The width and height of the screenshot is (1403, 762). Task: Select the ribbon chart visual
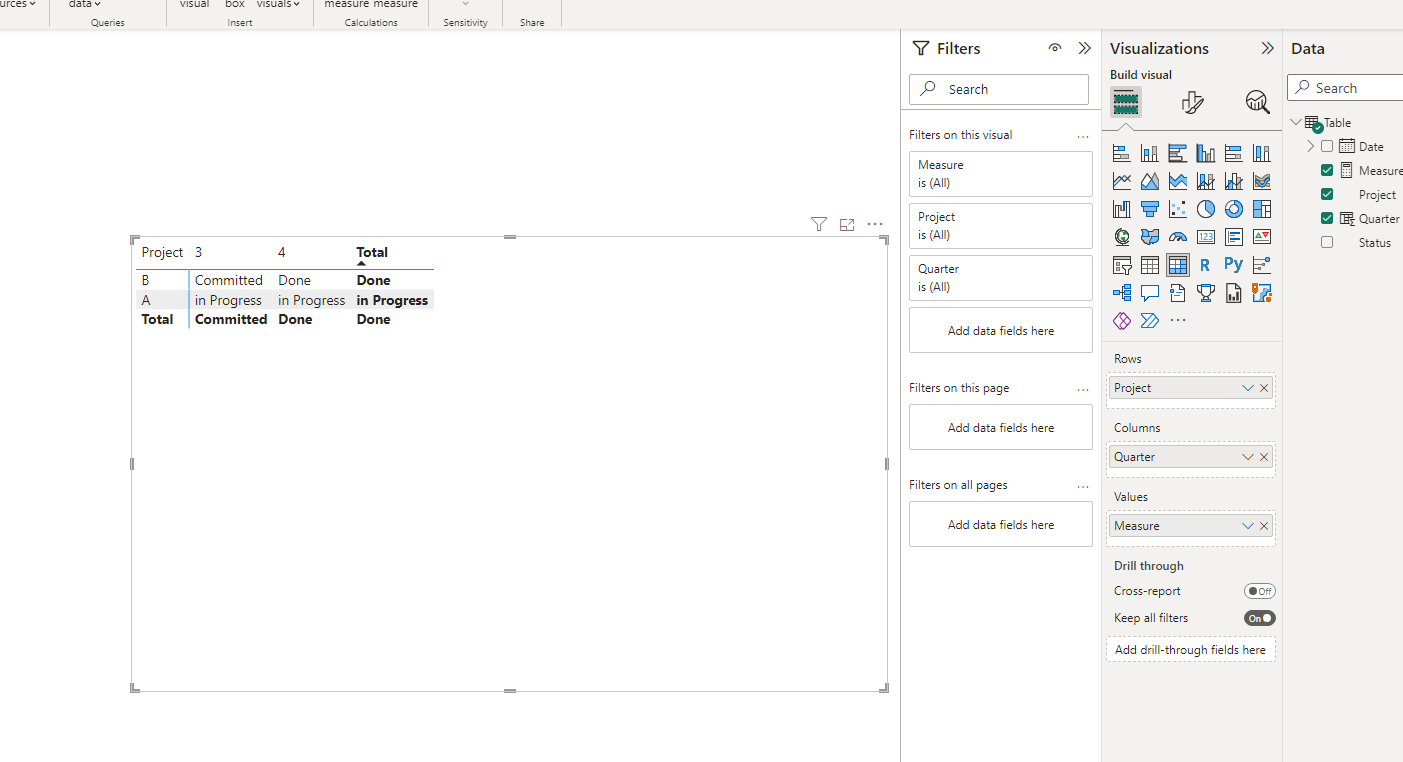point(1262,182)
